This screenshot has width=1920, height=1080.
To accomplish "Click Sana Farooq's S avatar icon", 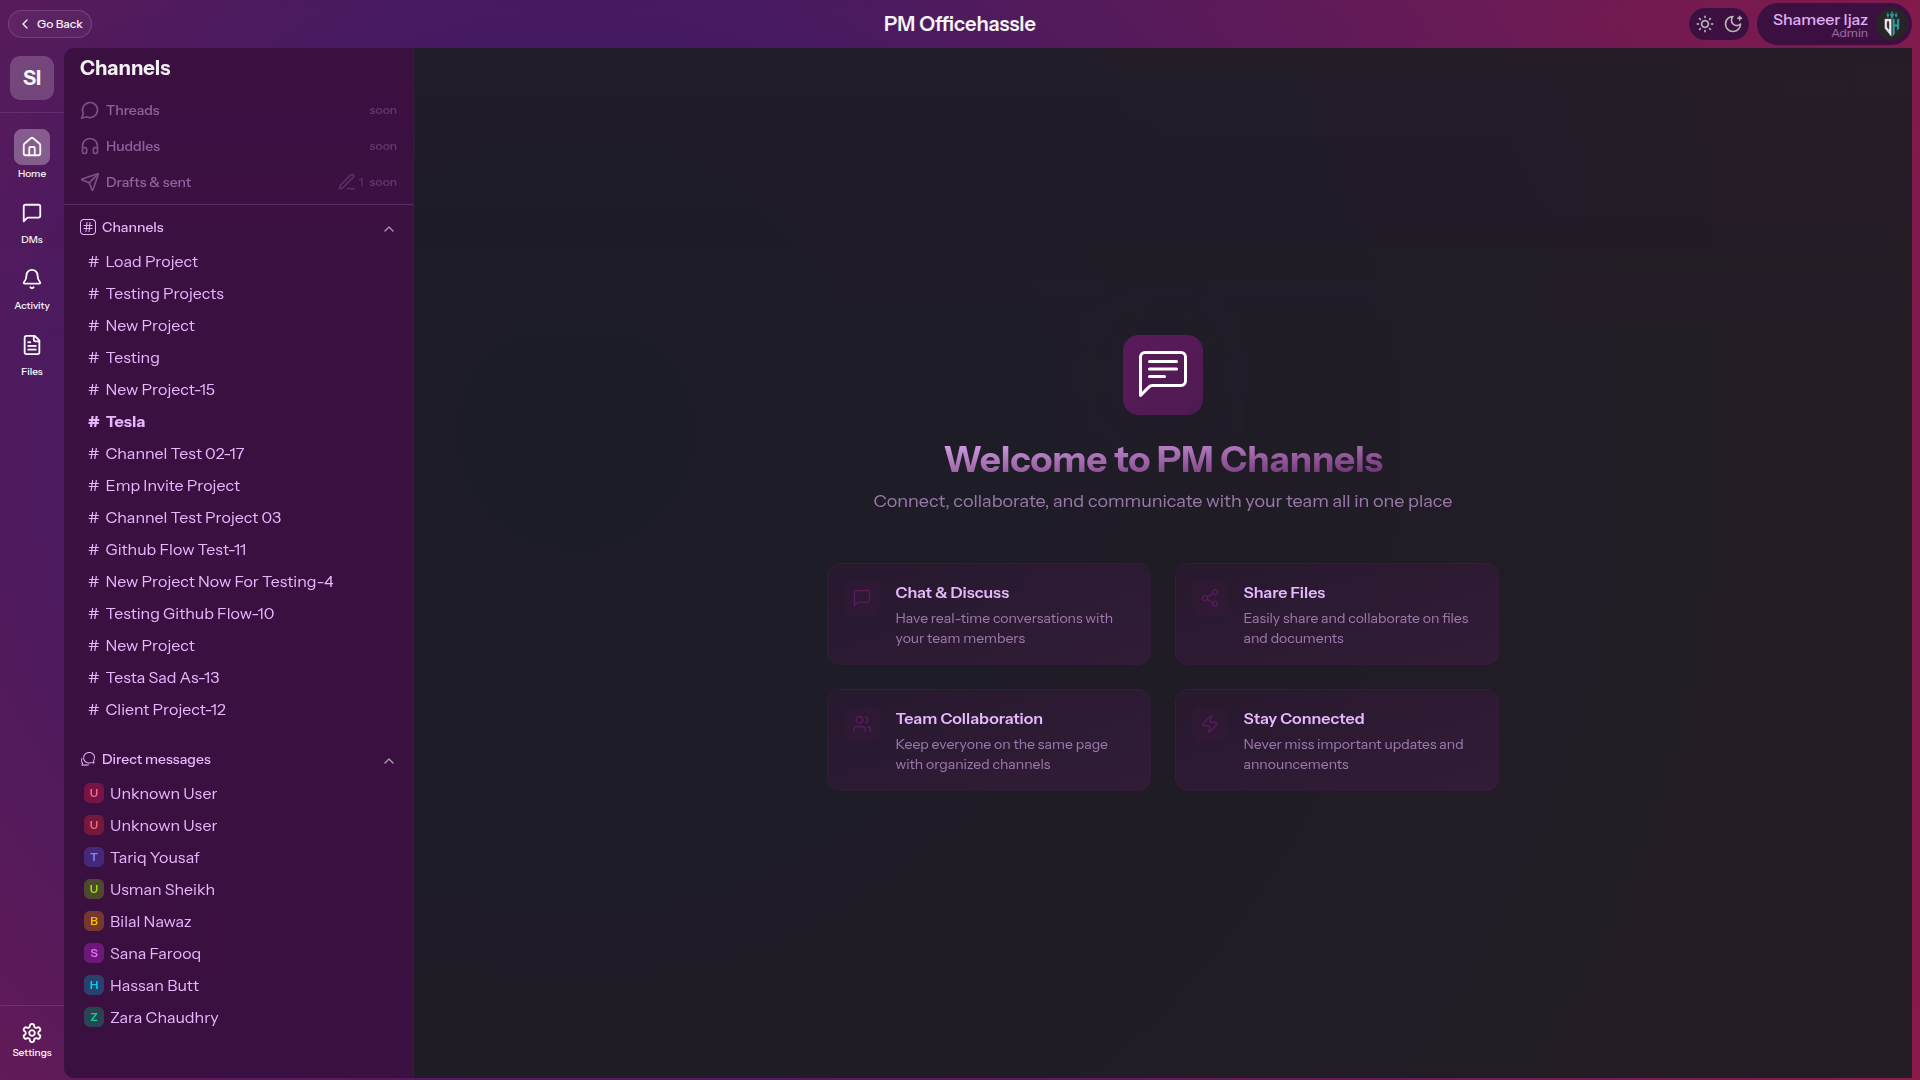I will click(94, 954).
